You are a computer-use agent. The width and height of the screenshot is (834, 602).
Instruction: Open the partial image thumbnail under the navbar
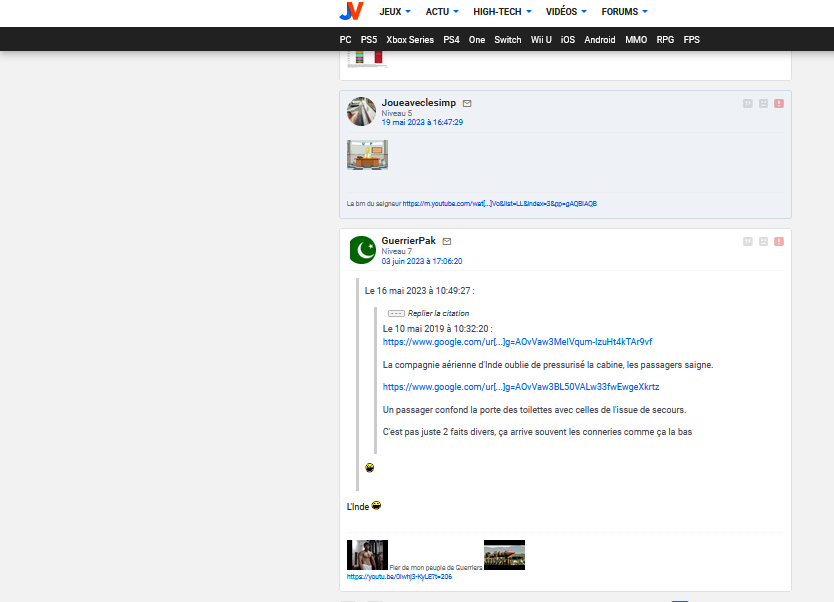point(368,59)
